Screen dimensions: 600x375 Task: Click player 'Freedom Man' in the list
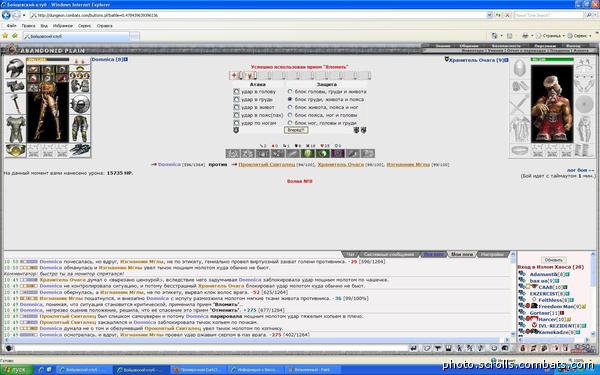[555, 307]
